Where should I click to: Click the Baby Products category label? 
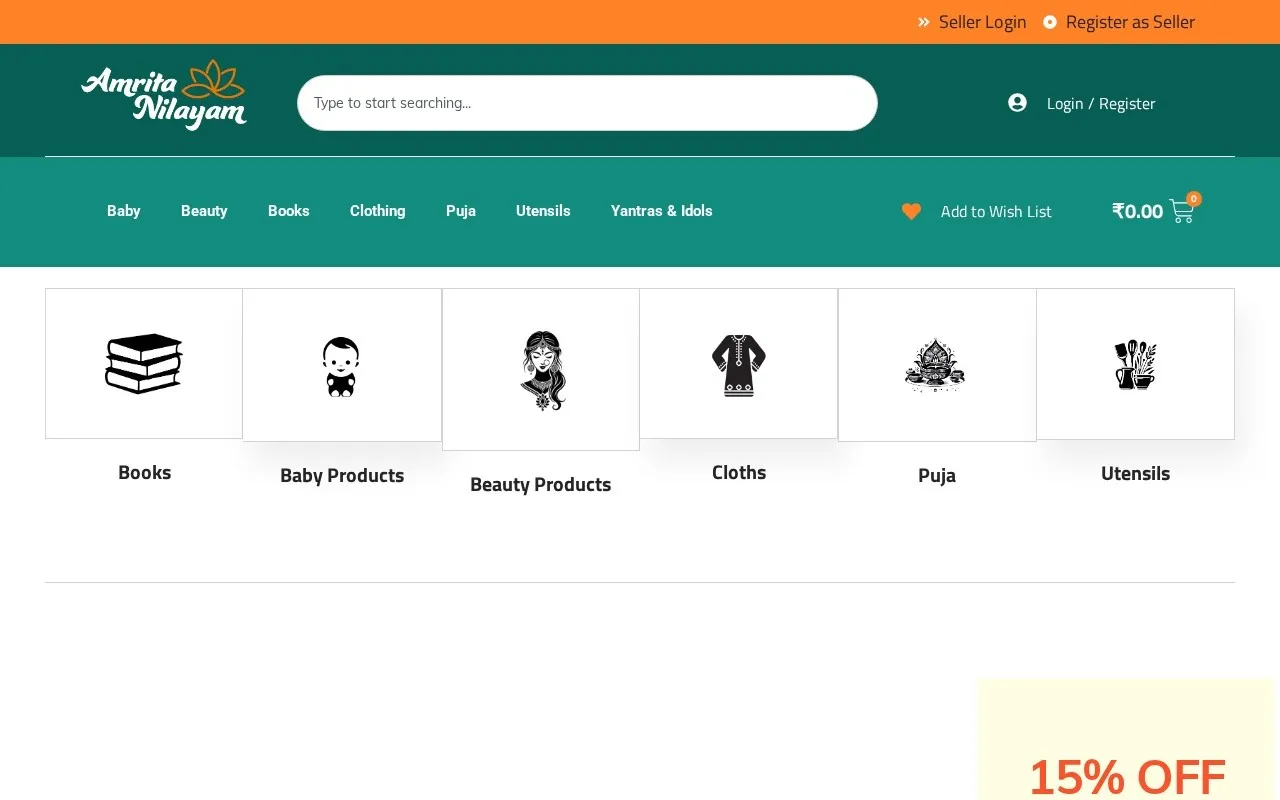point(342,475)
